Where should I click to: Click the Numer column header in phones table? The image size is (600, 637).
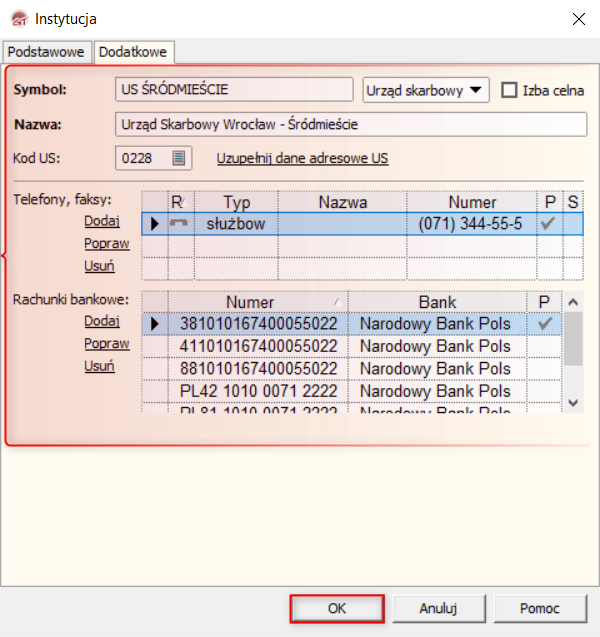(x=472, y=202)
